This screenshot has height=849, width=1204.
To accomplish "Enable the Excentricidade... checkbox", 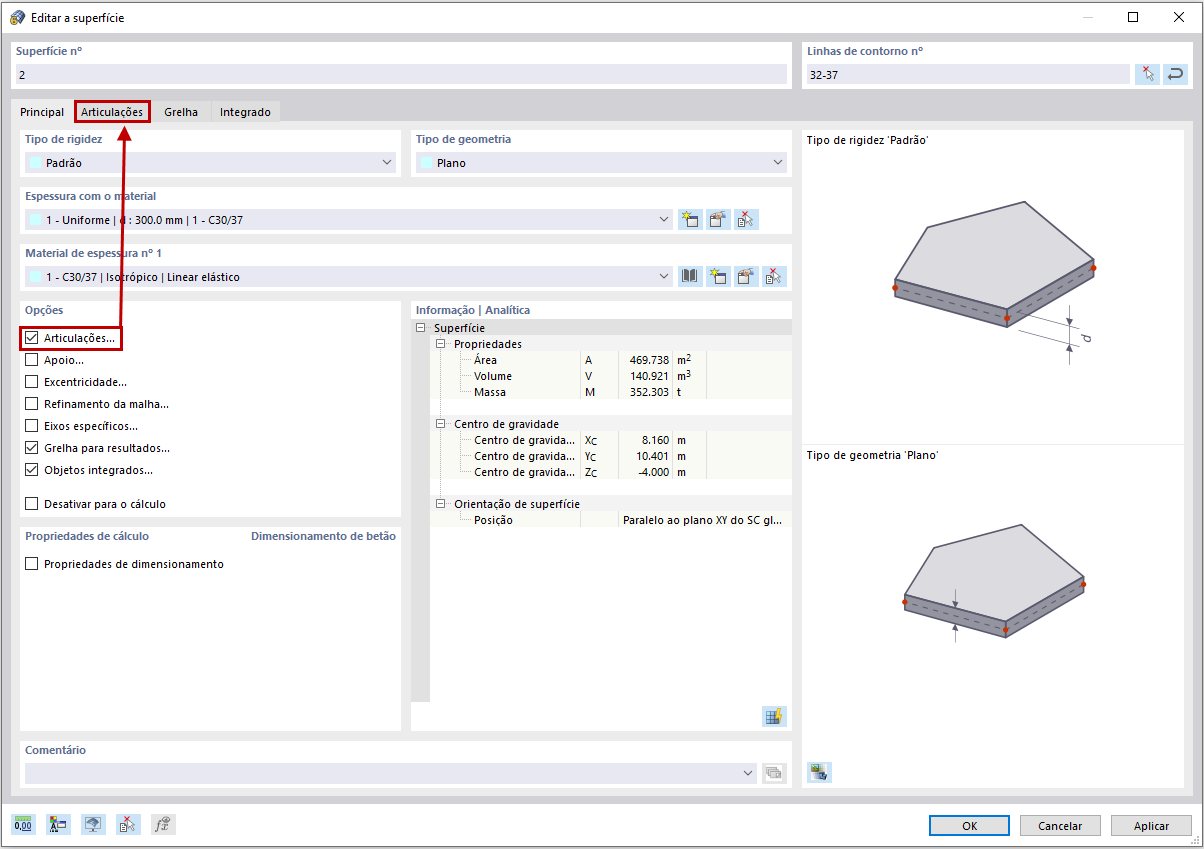I will coord(32,382).
